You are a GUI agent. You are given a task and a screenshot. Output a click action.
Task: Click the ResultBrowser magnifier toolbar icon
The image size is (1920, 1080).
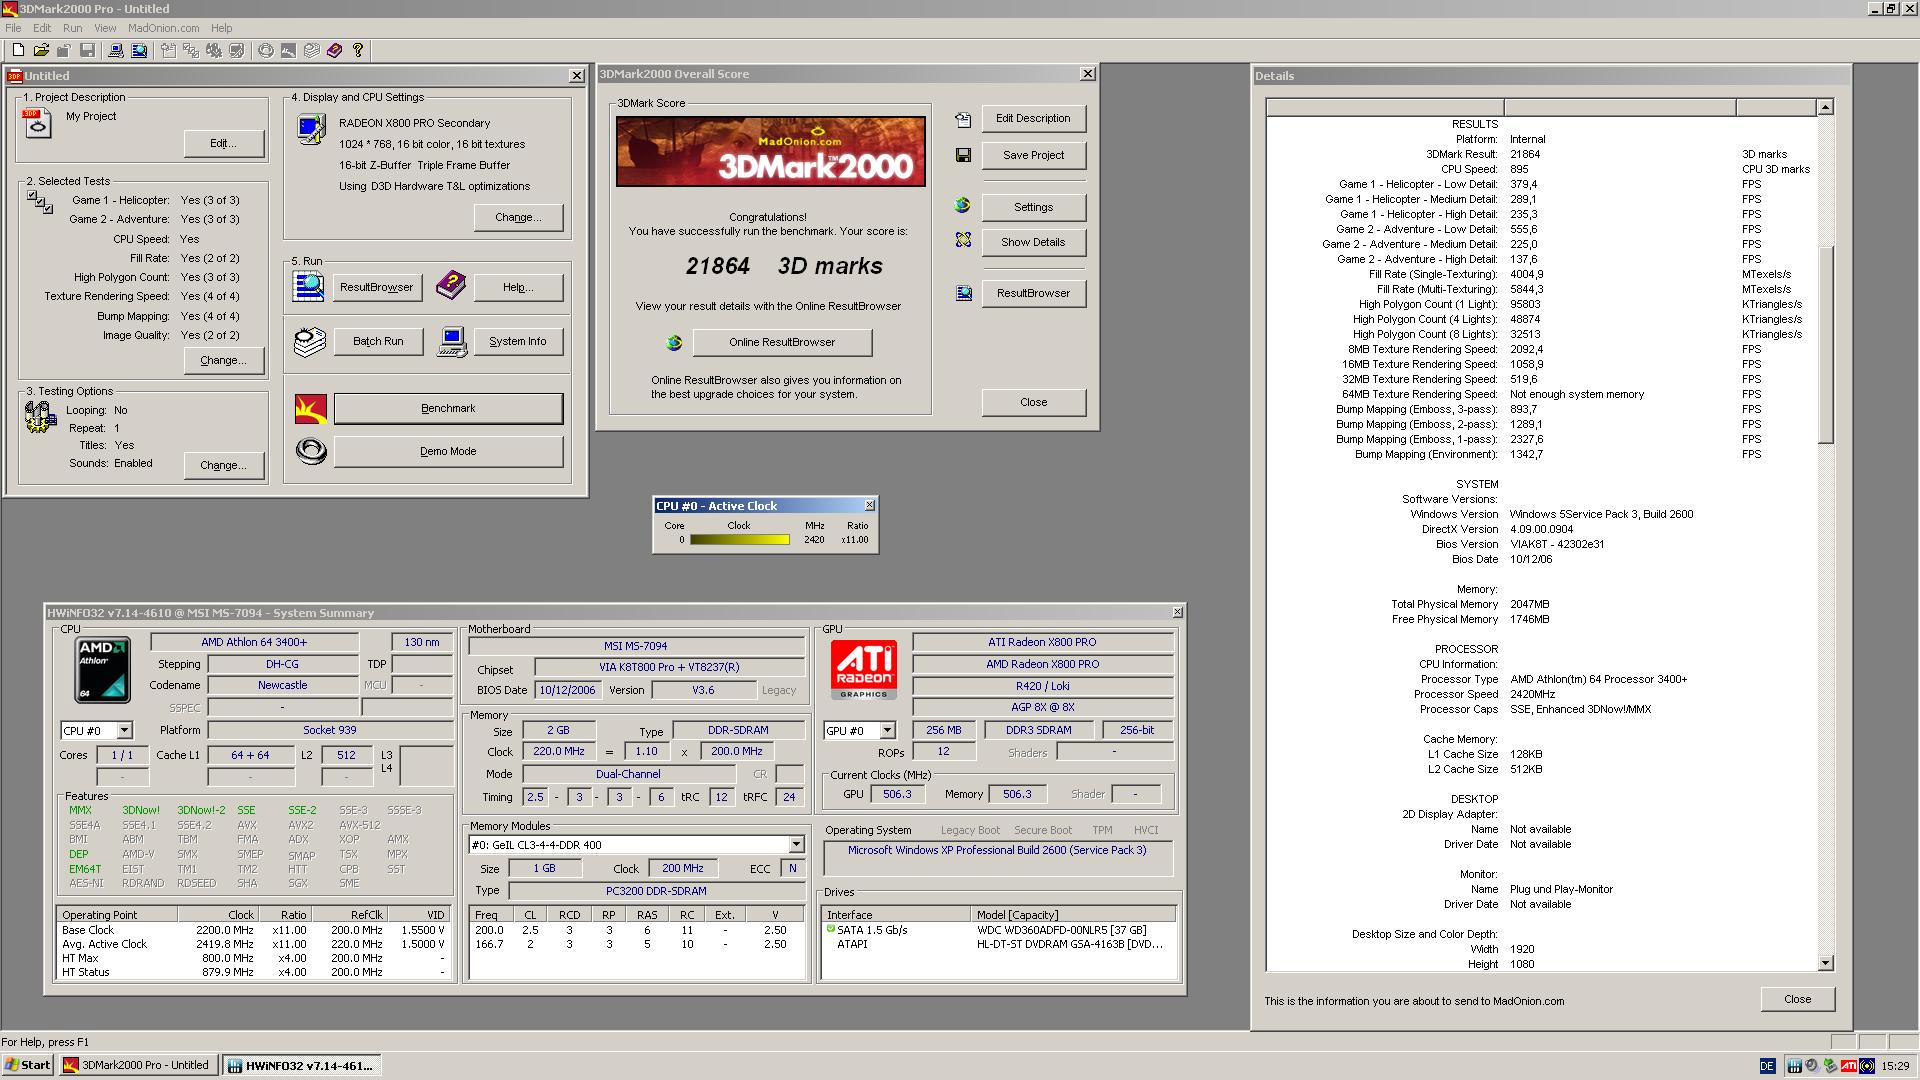[x=139, y=50]
